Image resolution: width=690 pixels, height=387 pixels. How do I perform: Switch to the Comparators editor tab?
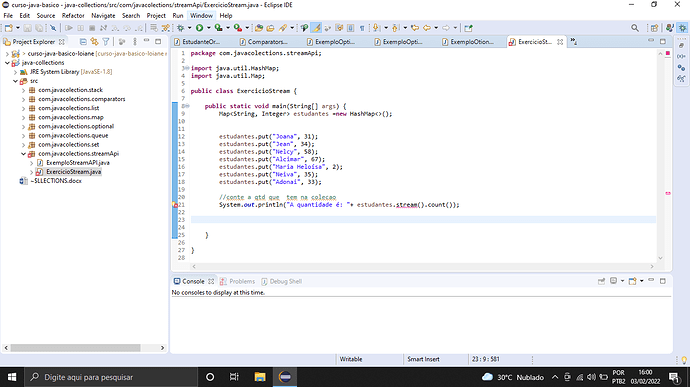[x=263, y=42]
